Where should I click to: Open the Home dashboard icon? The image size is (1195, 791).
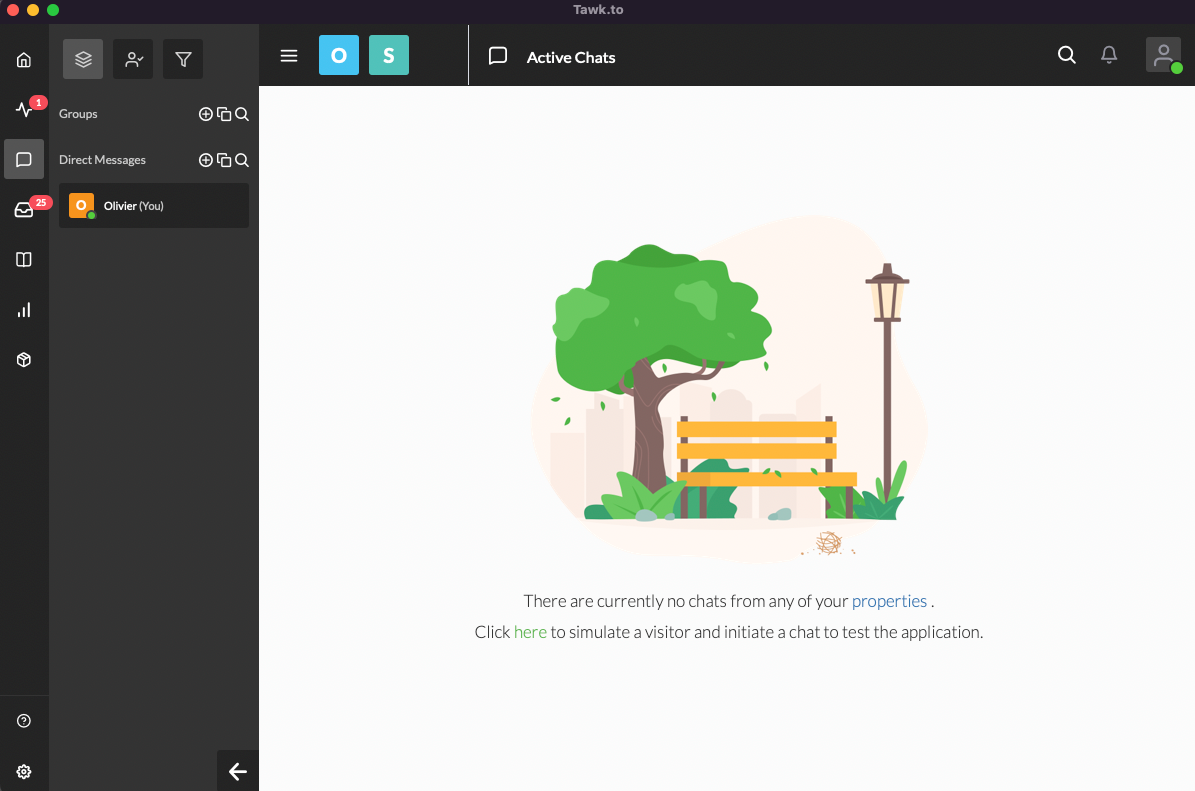tap(24, 59)
